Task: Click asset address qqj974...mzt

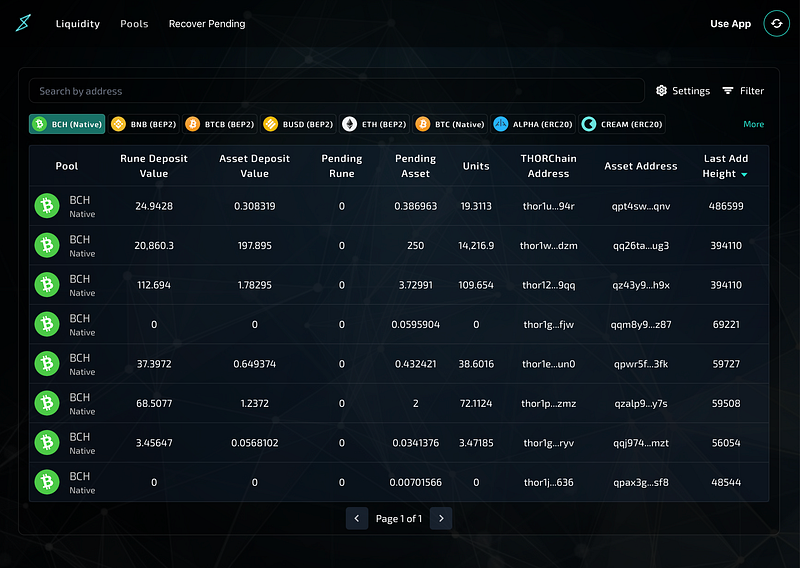Action: point(641,443)
